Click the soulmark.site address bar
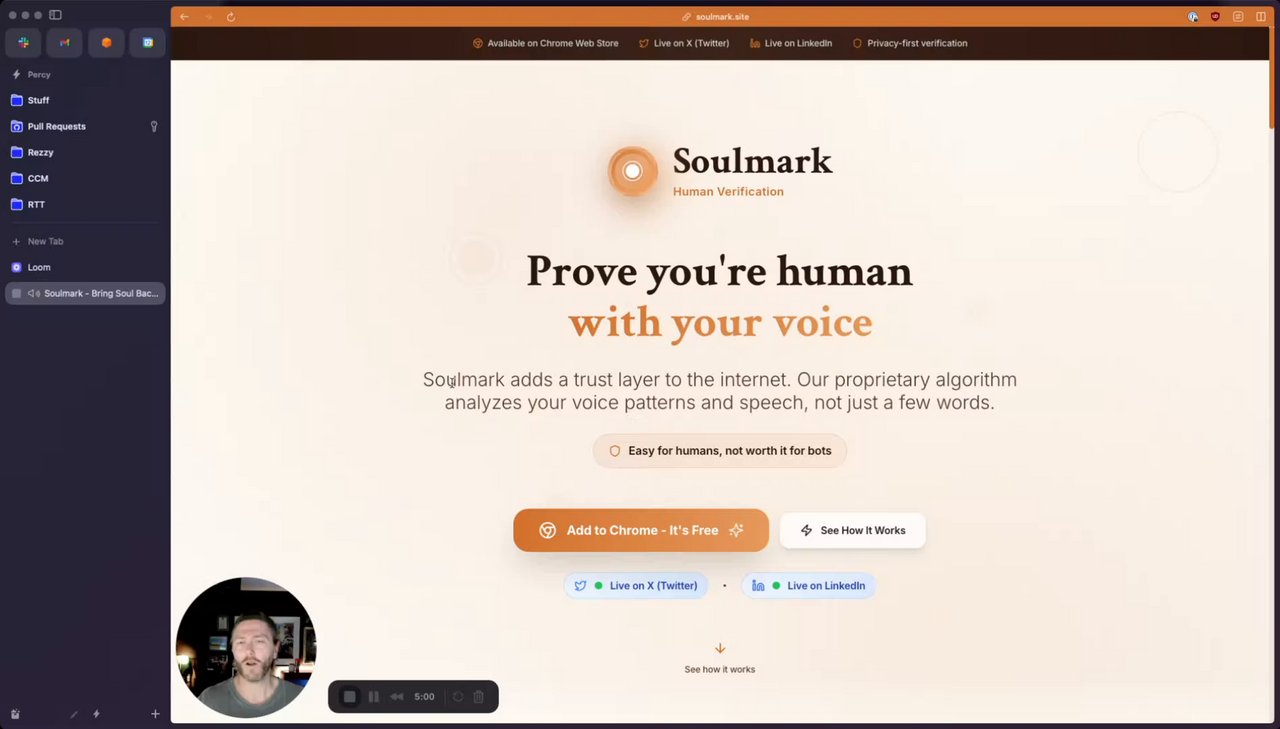 coord(722,17)
